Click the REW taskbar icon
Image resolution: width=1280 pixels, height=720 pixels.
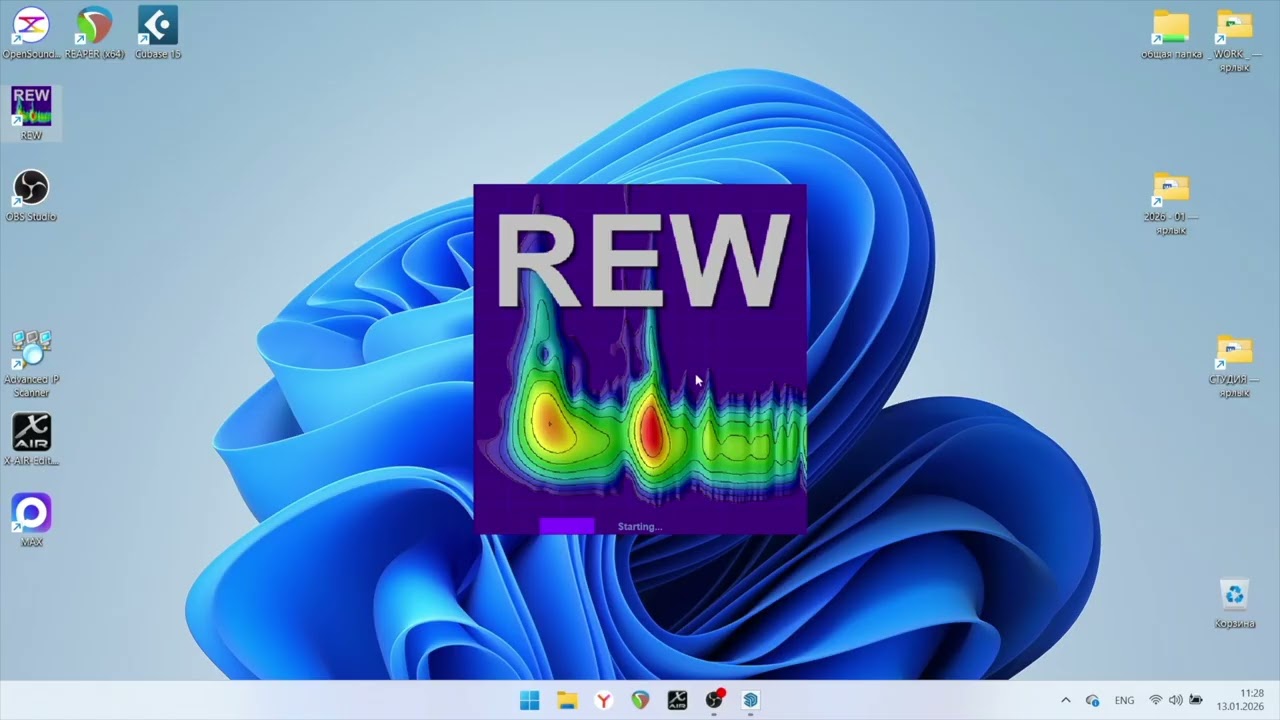(751, 700)
